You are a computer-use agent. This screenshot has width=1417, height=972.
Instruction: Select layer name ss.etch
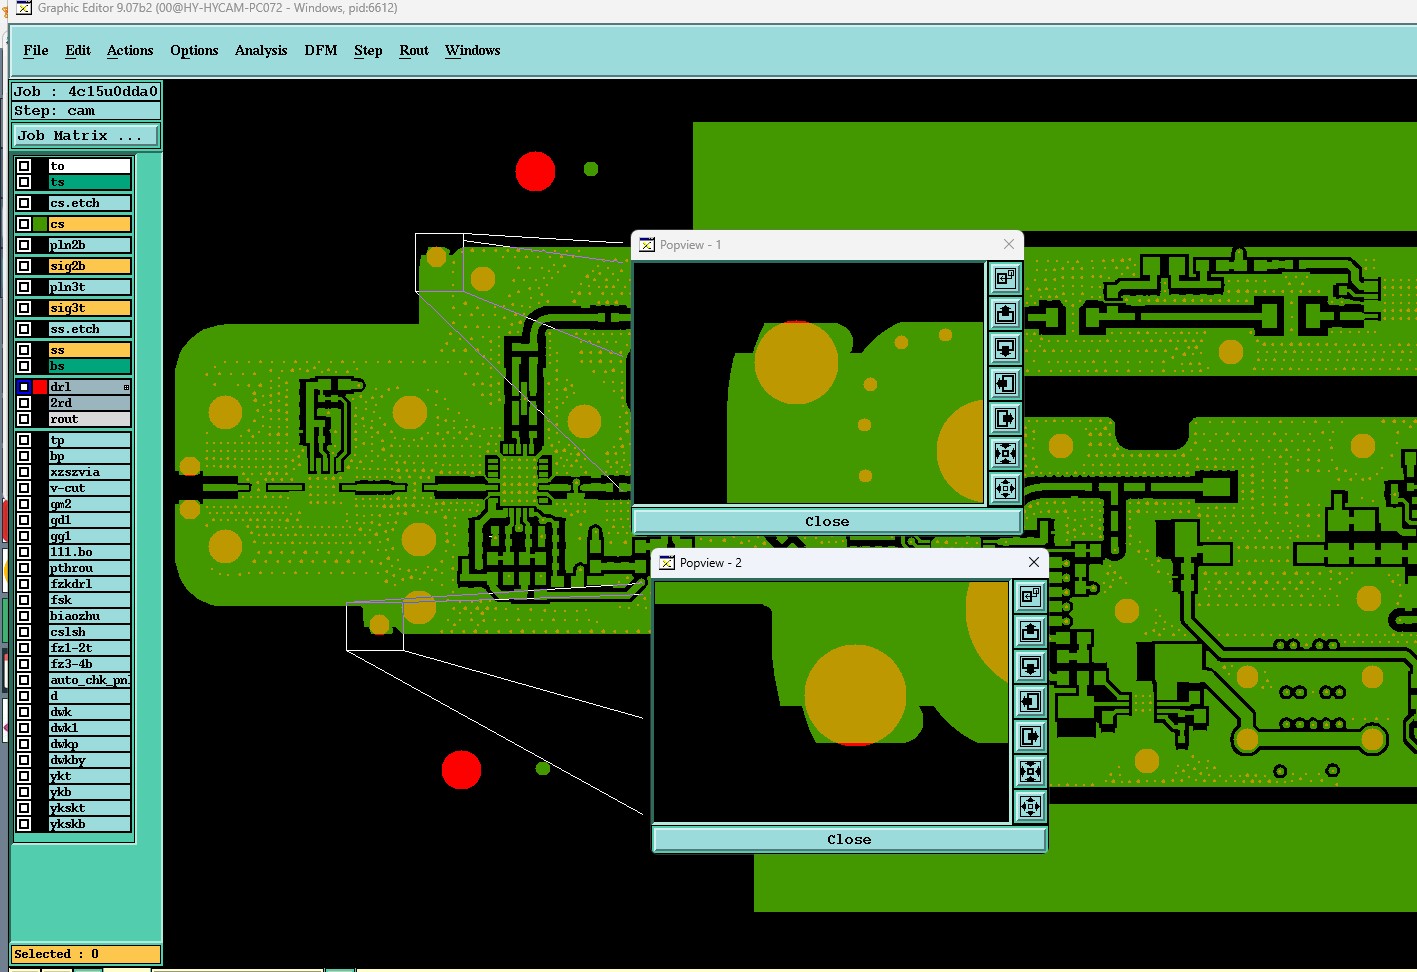tap(90, 329)
